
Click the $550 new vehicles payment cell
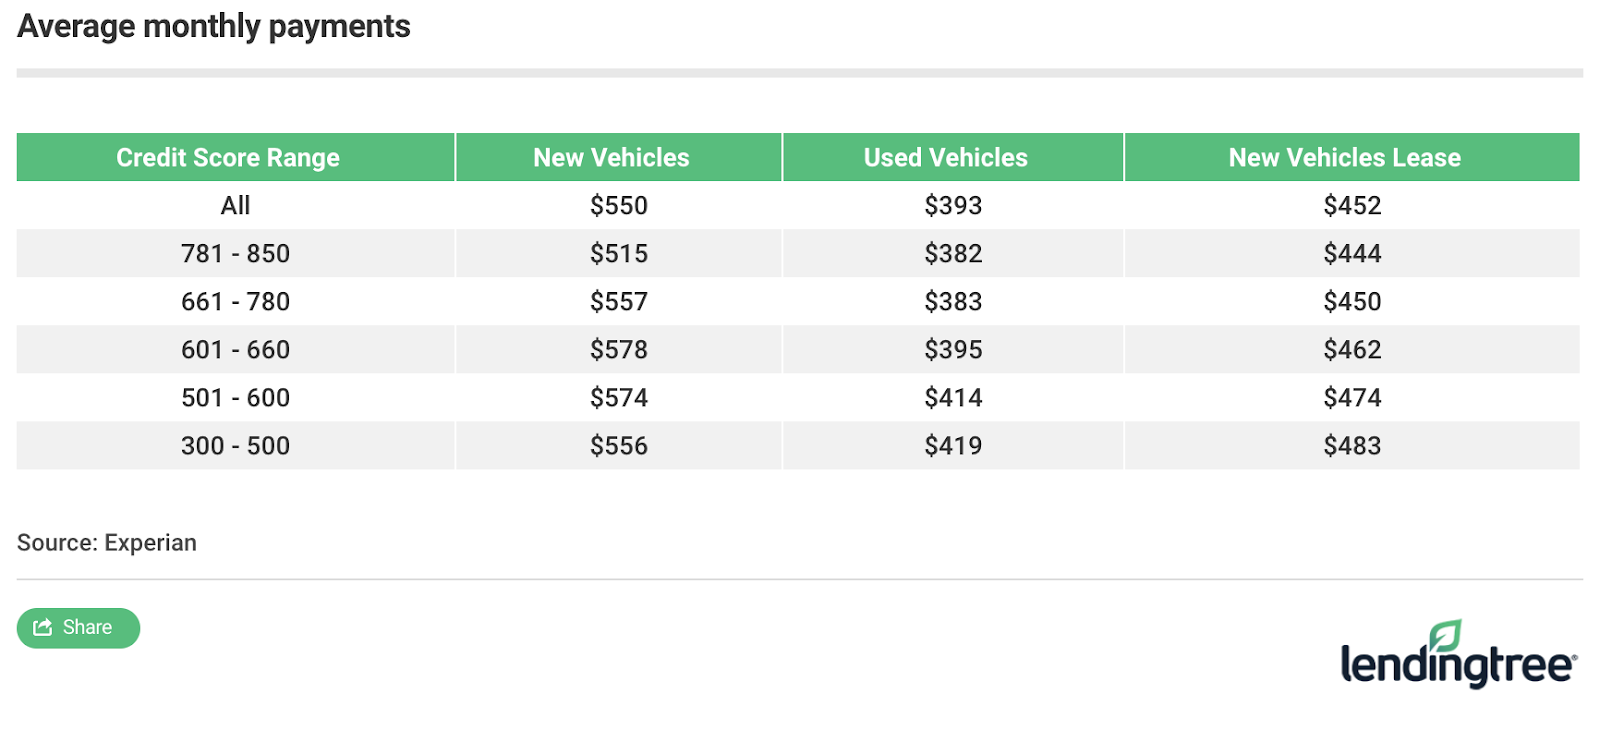point(618,206)
